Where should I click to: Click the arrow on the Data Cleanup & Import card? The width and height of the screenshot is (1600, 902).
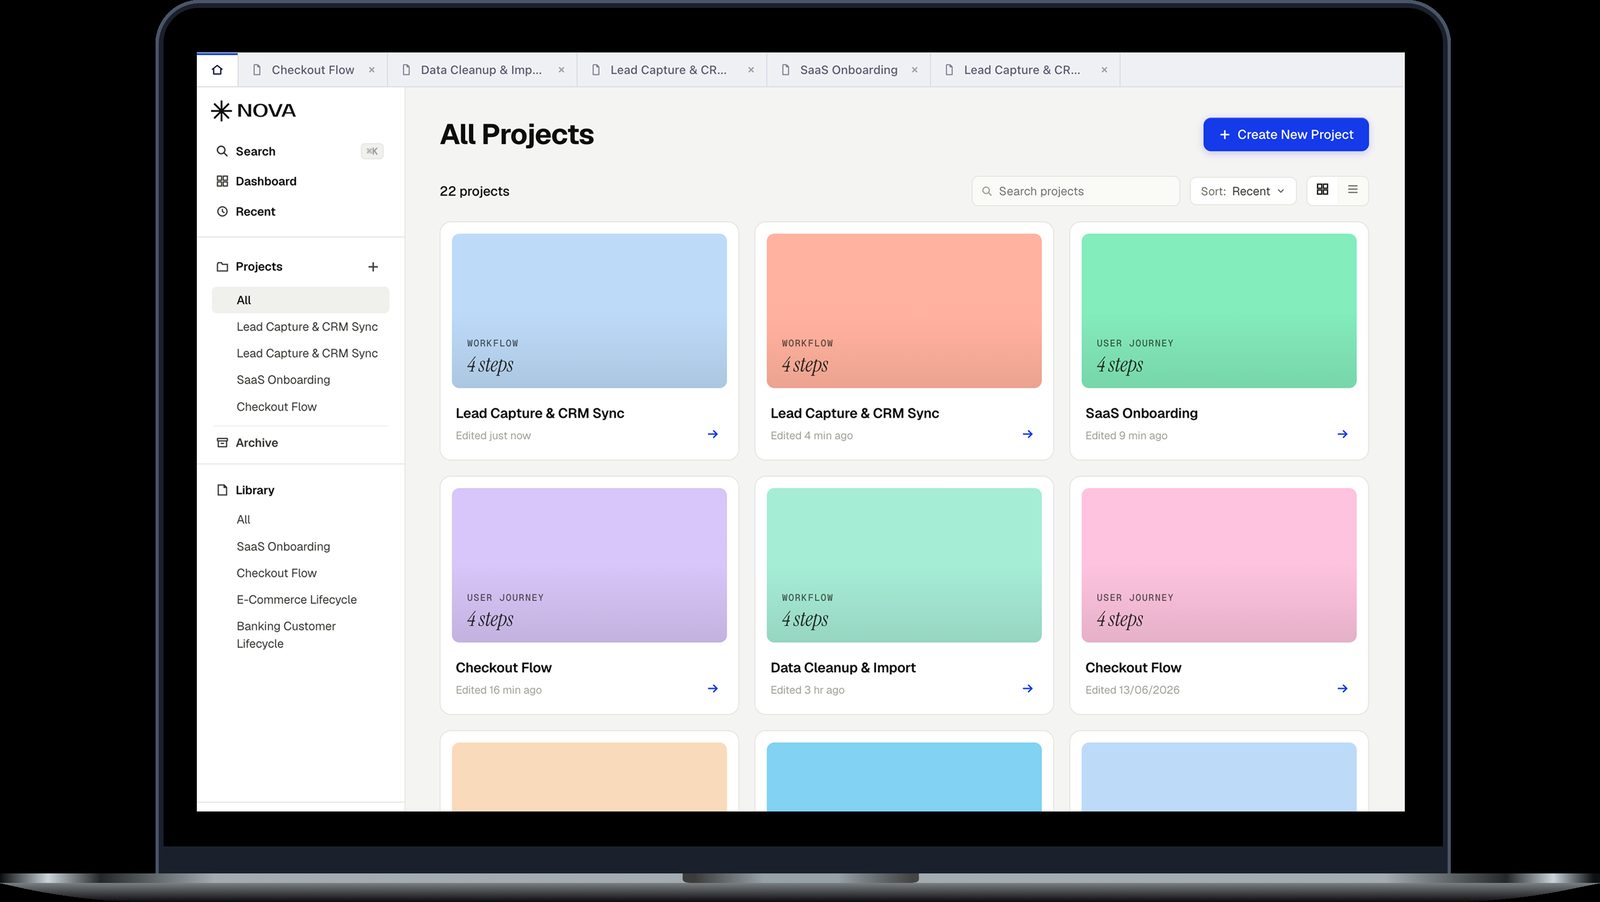[x=1028, y=689]
